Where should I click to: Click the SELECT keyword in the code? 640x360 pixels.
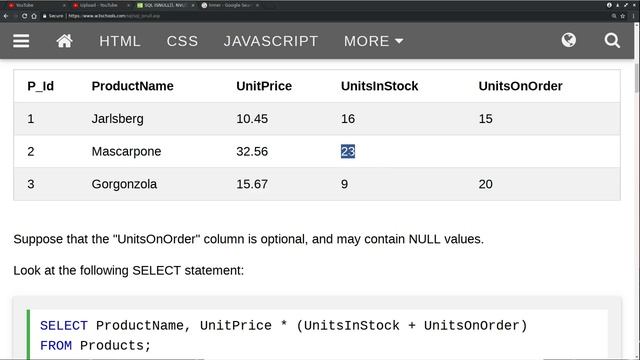[64, 326]
